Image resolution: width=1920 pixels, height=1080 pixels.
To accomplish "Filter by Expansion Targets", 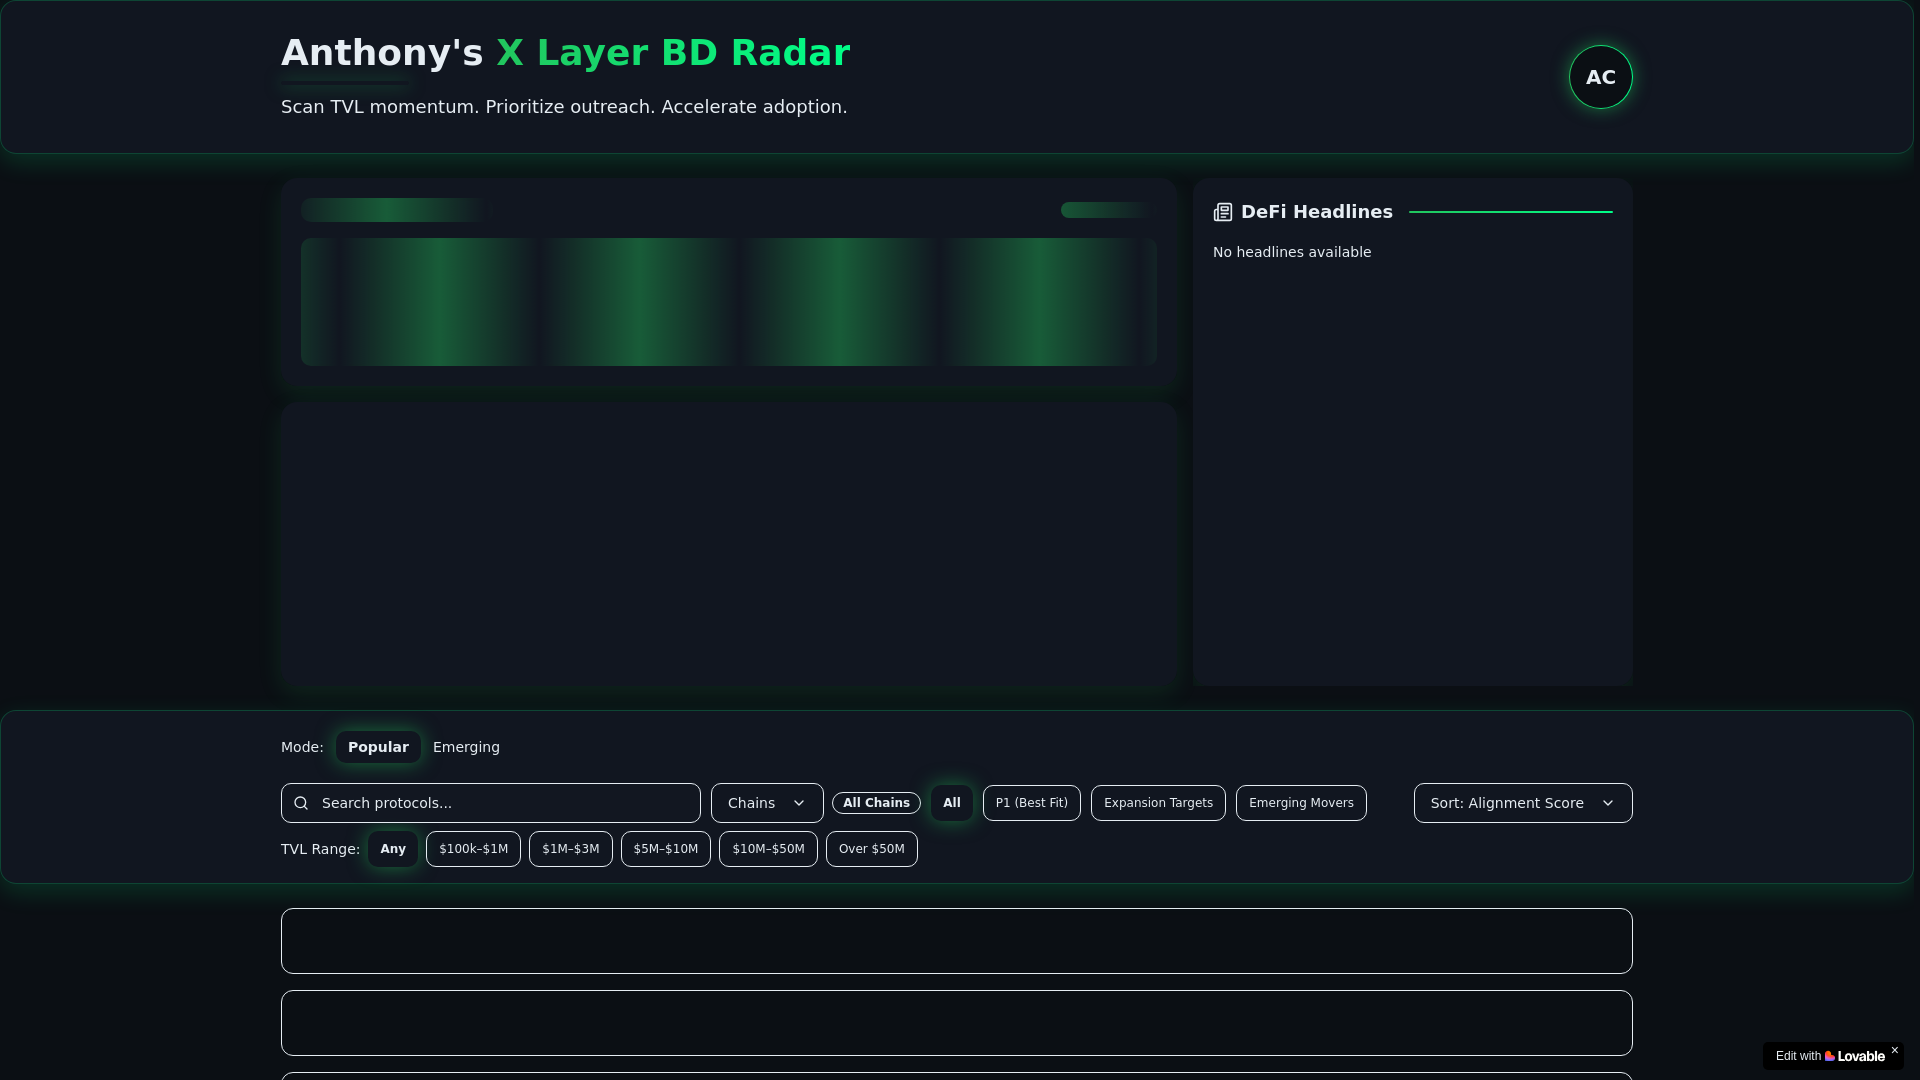I will tap(1158, 803).
